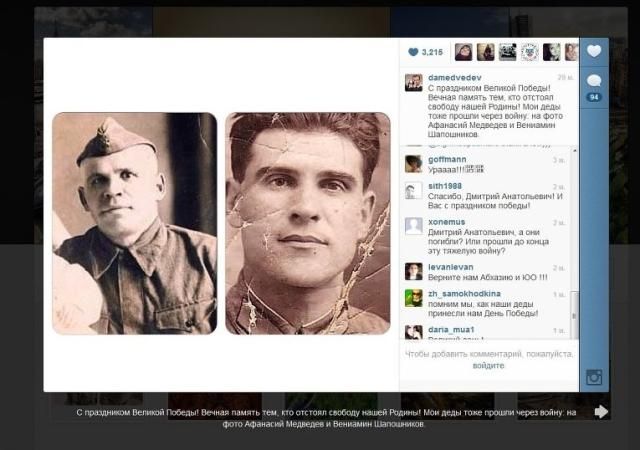The image size is (640, 450).
Task: Click the blue heart likes counter icon
Action: coord(413,52)
